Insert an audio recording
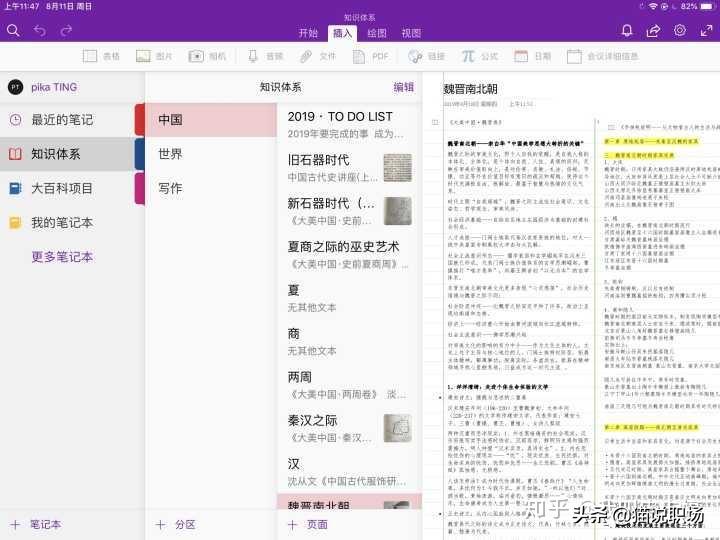720x540 pixels. click(265, 56)
